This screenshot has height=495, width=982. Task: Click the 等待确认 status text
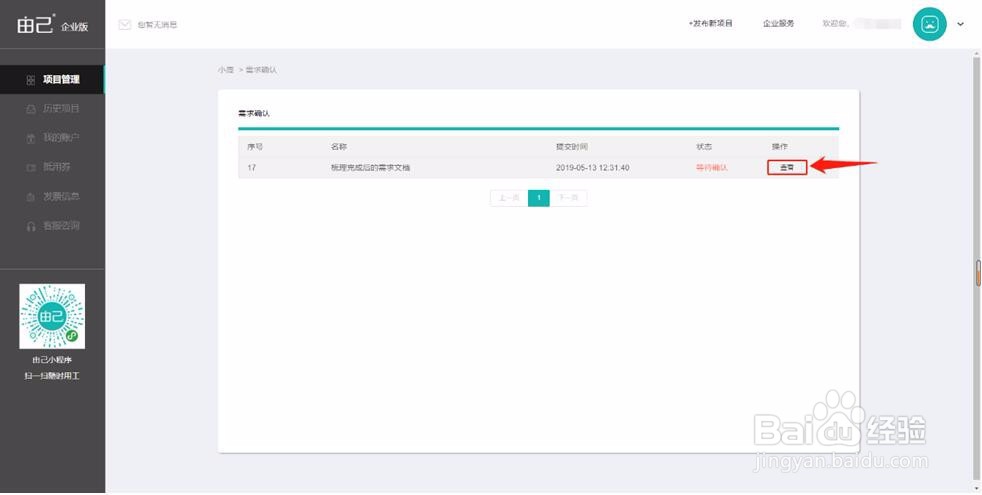(x=711, y=168)
